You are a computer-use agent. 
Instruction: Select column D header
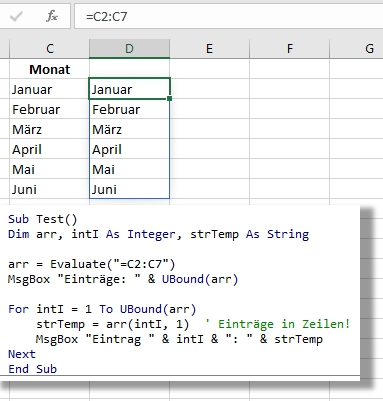click(129, 49)
